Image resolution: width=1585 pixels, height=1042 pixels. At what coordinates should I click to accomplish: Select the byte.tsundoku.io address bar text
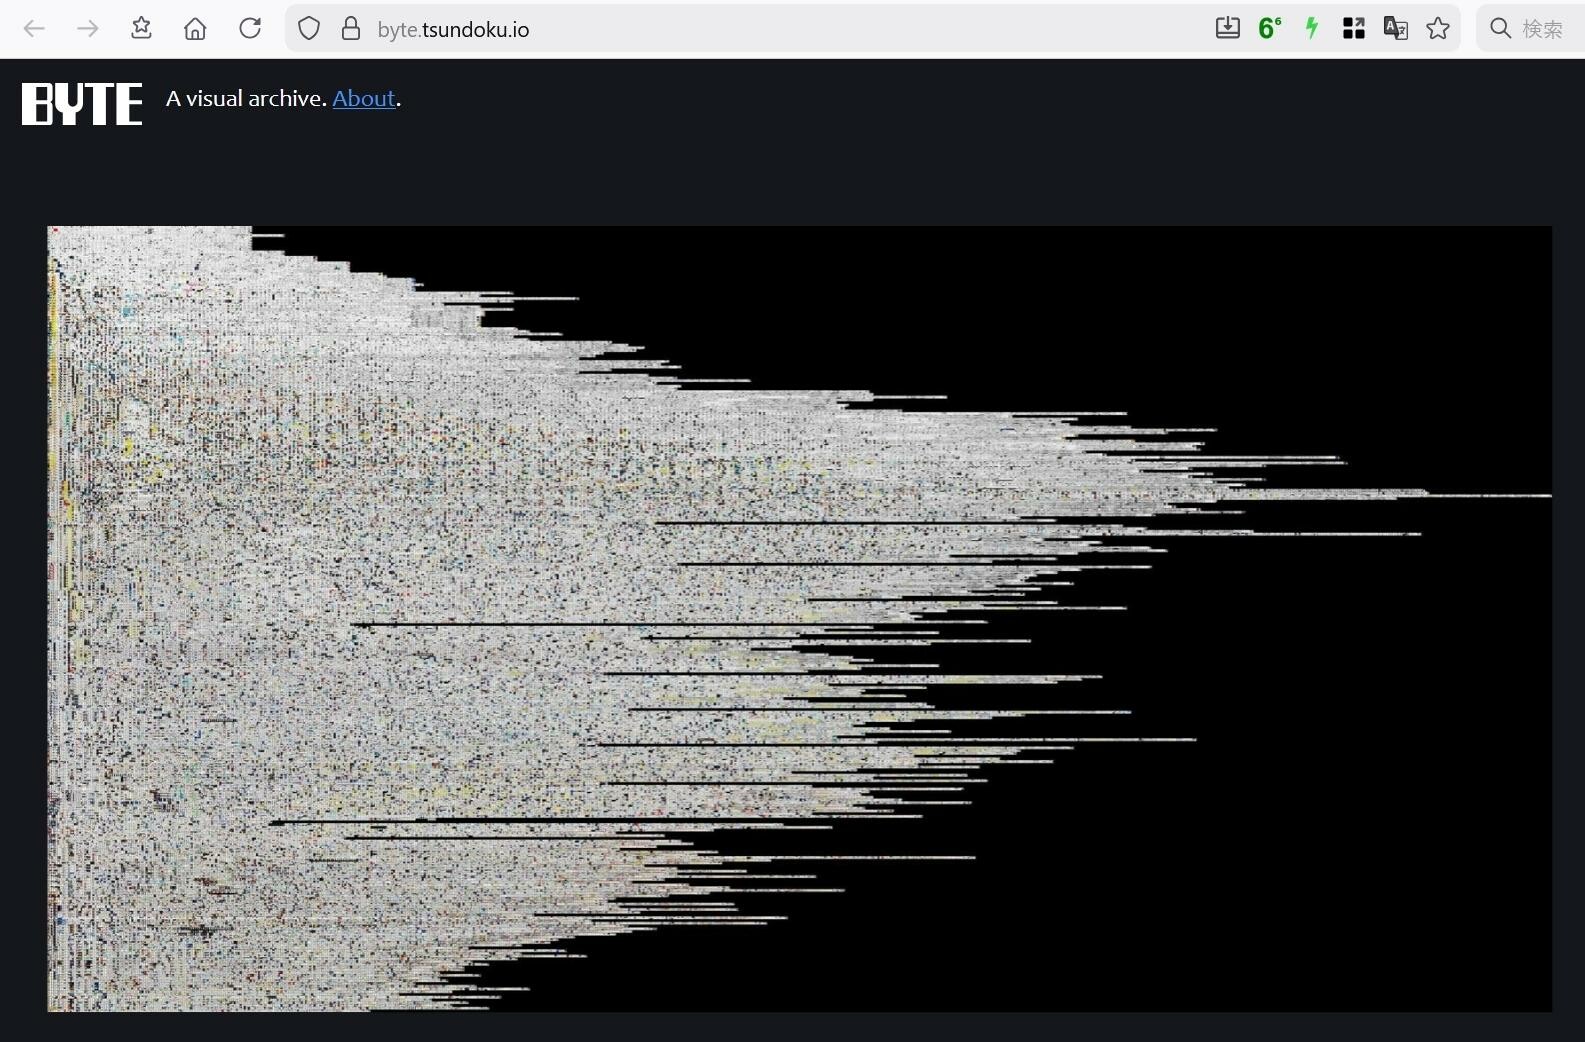[453, 29]
